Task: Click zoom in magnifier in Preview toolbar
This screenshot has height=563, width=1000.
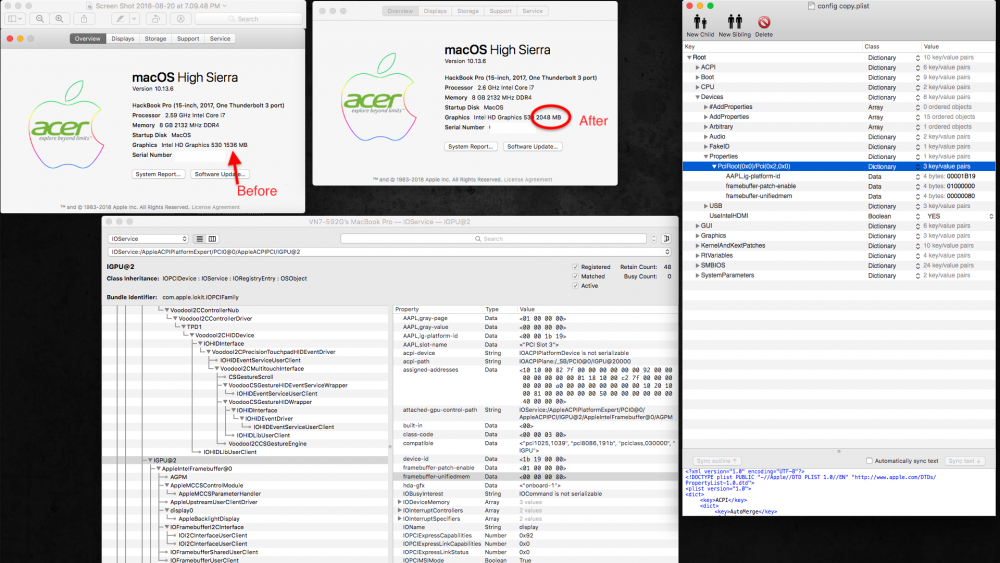Action: (x=59, y=19)
